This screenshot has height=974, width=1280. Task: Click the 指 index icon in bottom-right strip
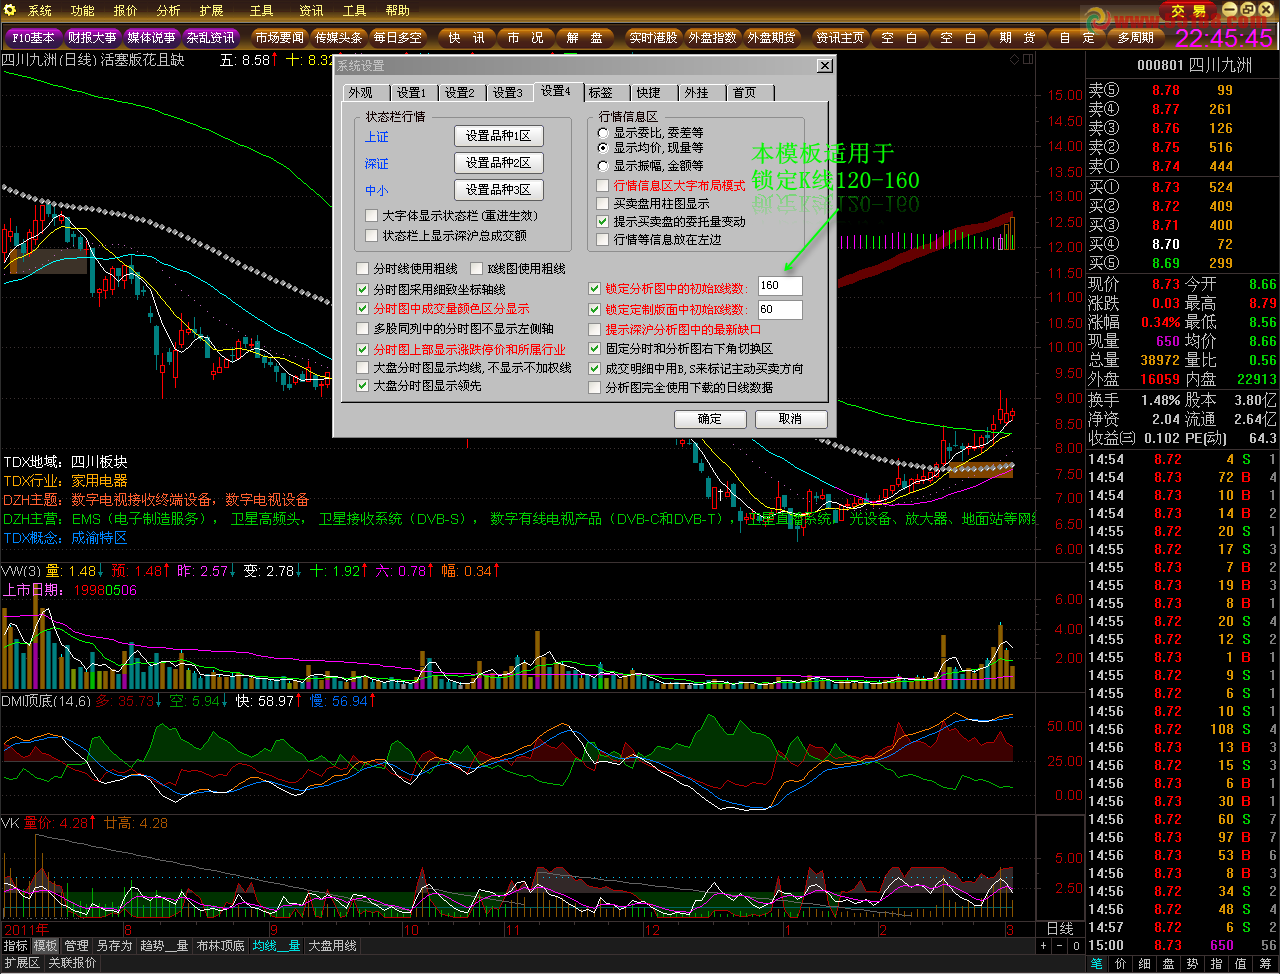click(x=1216, y=964)
